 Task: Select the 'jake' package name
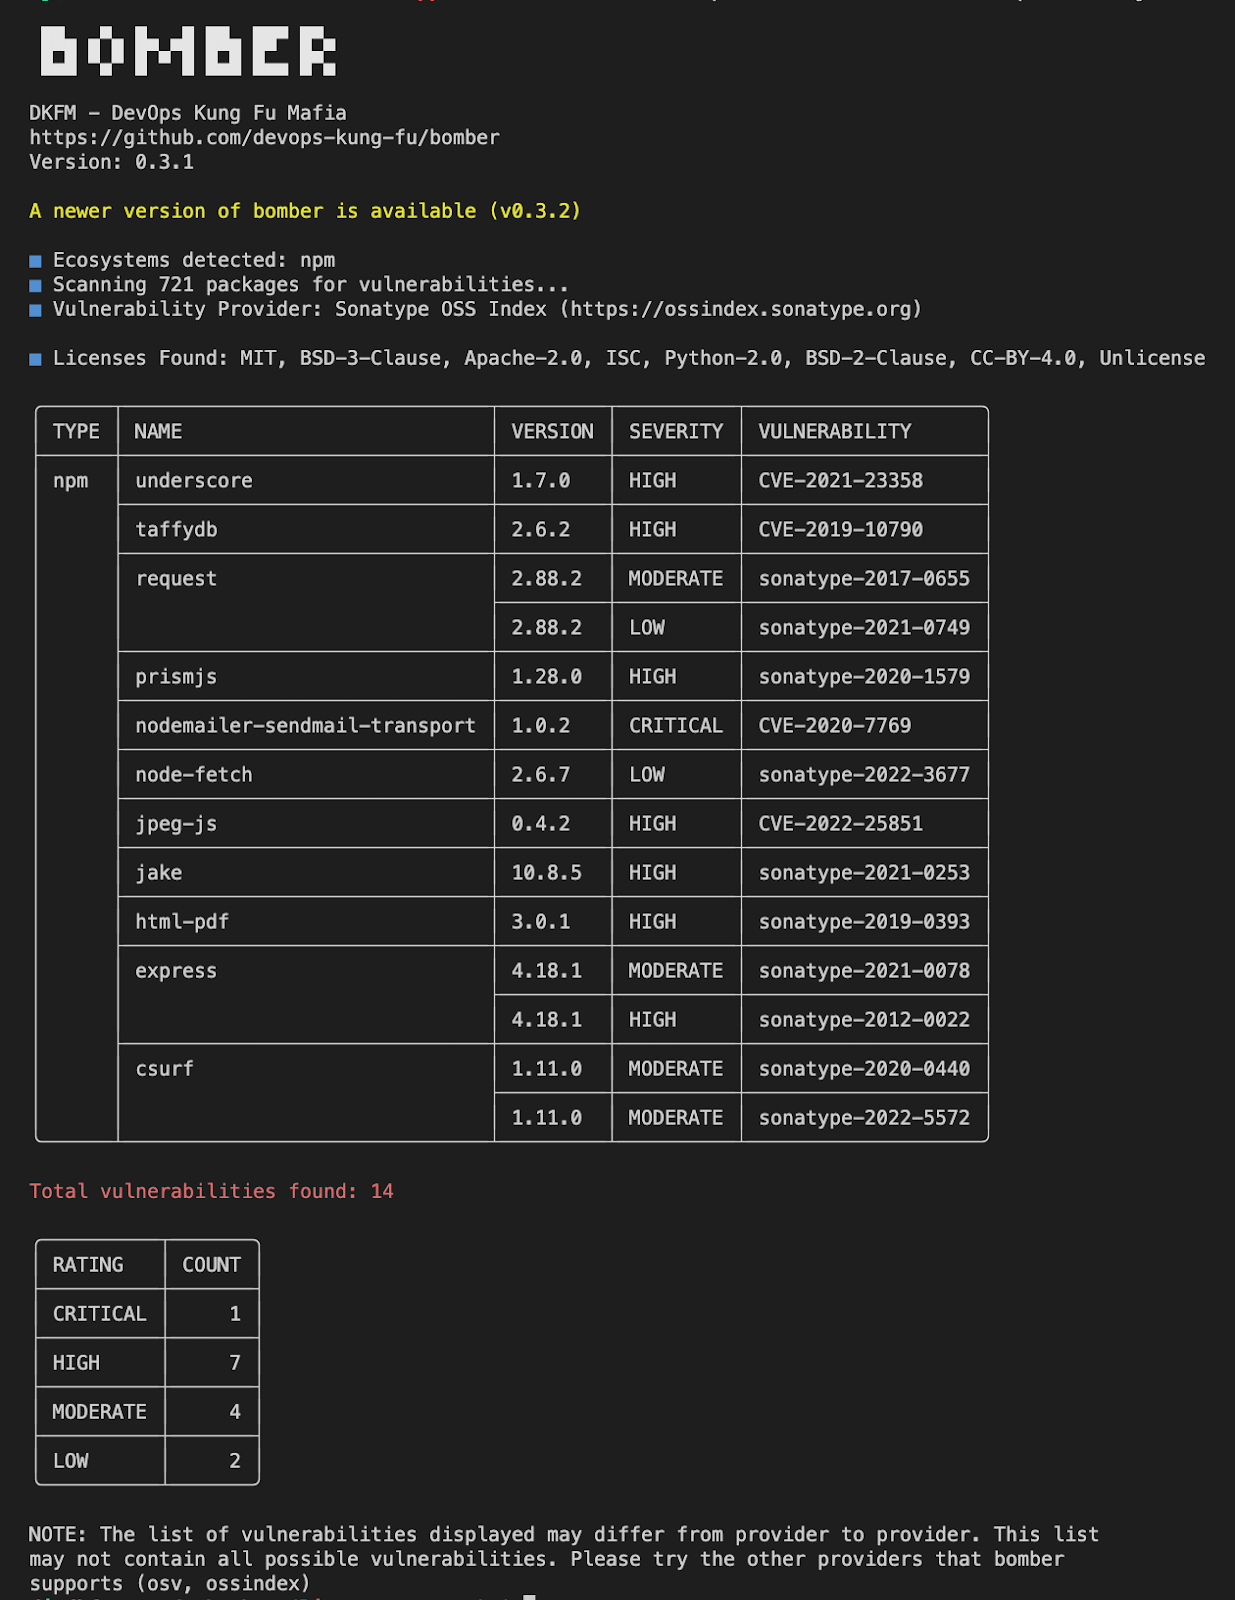[x=159, y=873]
